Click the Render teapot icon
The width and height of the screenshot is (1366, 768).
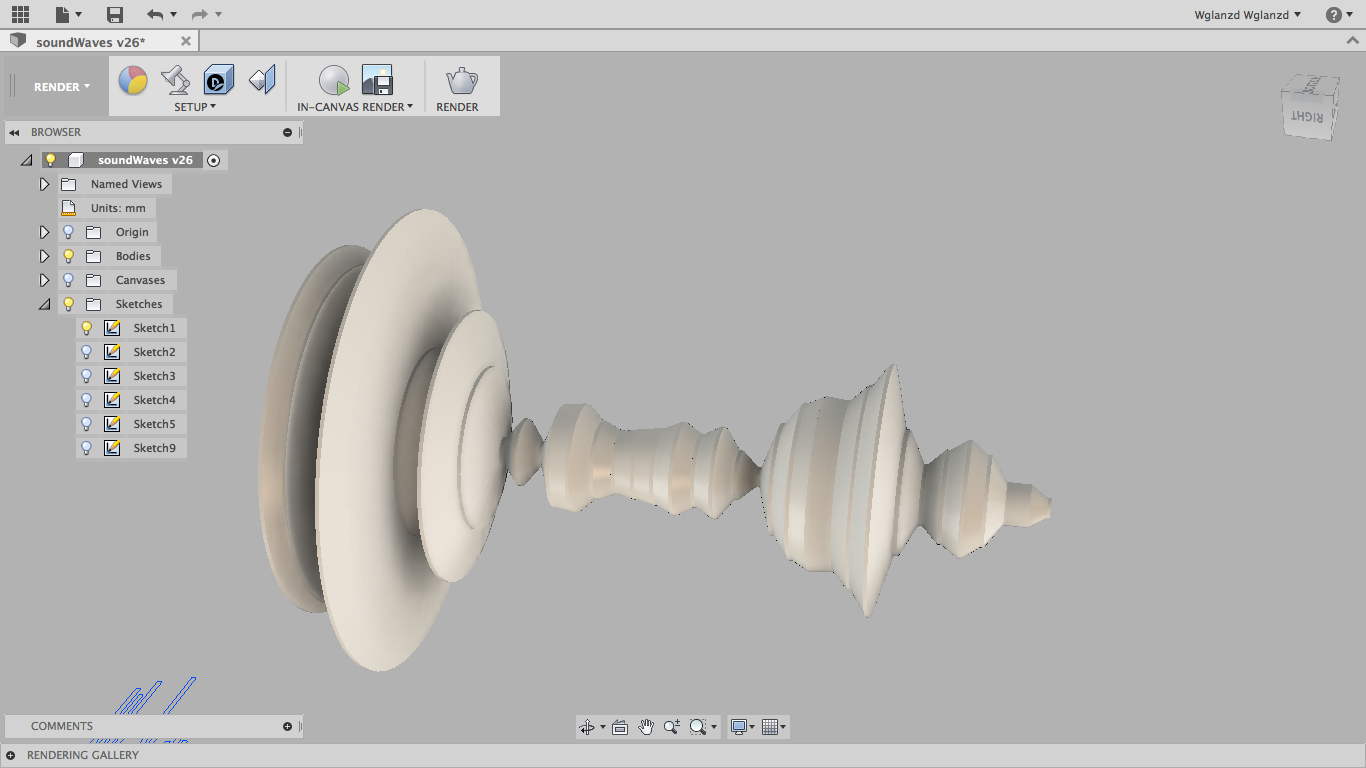coord(461,80)
